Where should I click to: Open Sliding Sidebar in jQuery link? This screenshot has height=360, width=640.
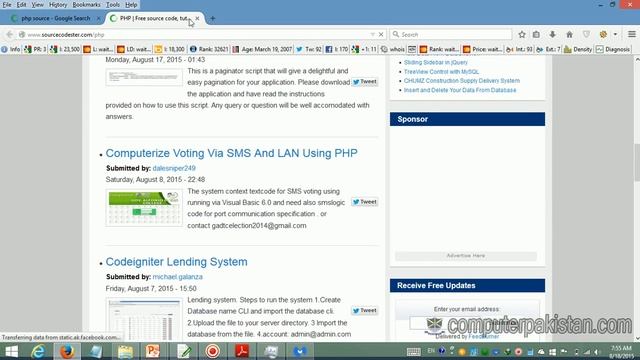click(x=436, y=62)
